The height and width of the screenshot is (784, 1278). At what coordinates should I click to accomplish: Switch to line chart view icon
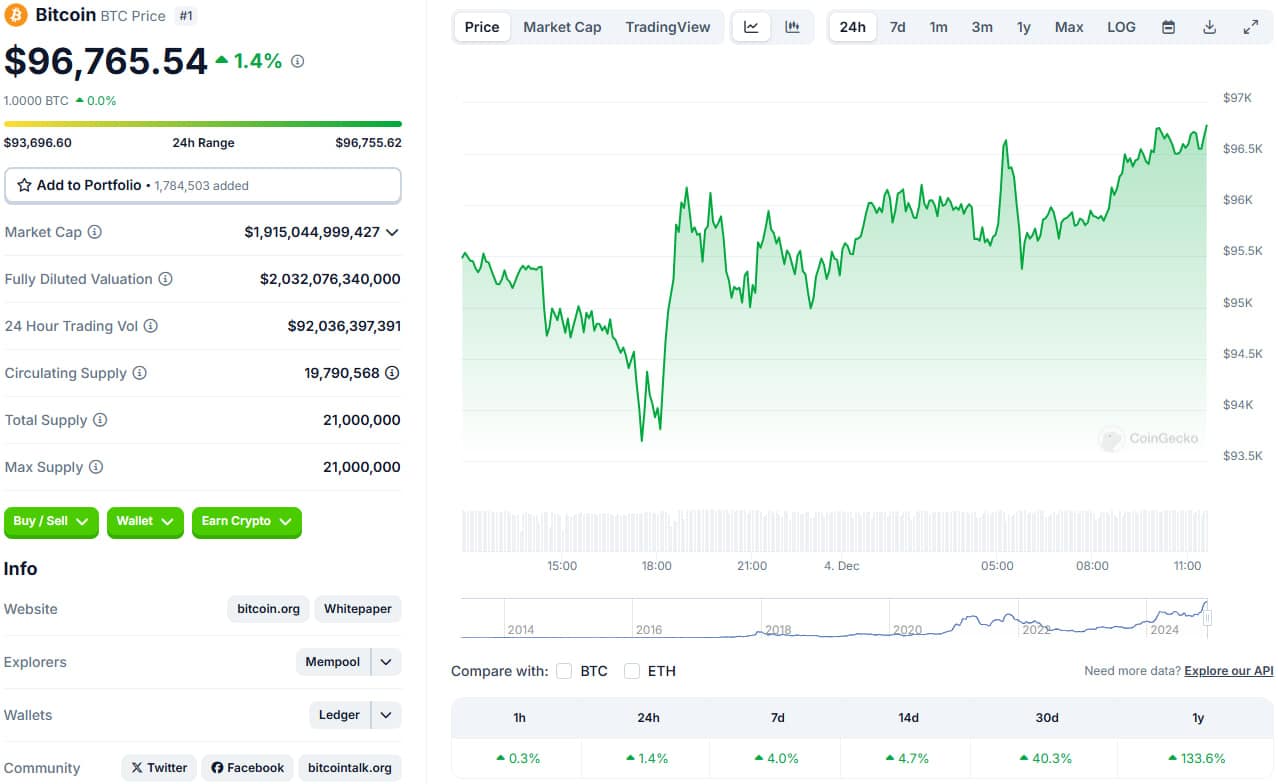tap(751, 27)
